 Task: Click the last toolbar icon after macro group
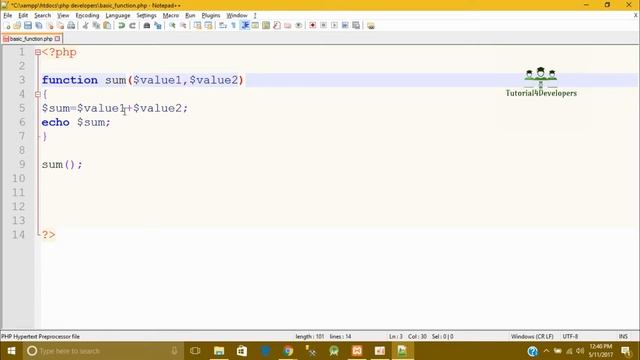click(x=371, y=26)
